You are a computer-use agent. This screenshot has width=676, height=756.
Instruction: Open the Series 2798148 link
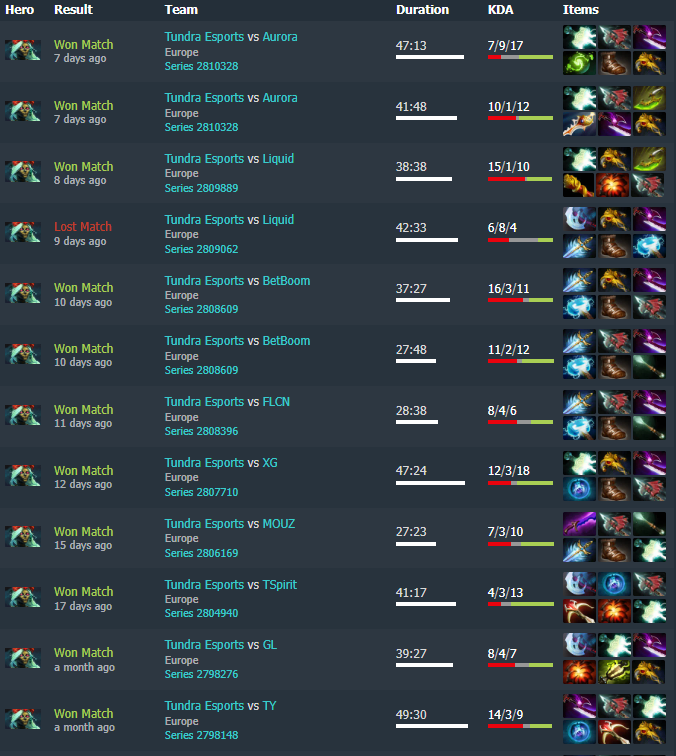pyautogui.click(x=201, y=735)
